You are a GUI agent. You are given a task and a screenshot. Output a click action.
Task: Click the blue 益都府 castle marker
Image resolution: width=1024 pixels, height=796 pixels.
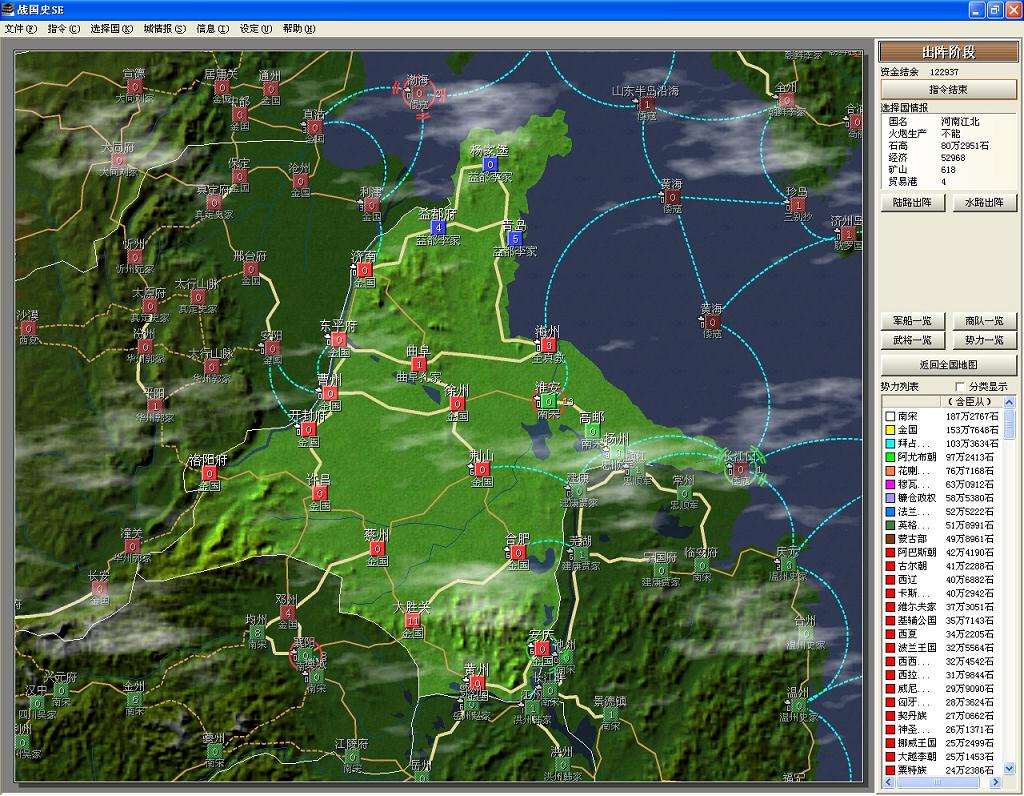coord(438,227)
